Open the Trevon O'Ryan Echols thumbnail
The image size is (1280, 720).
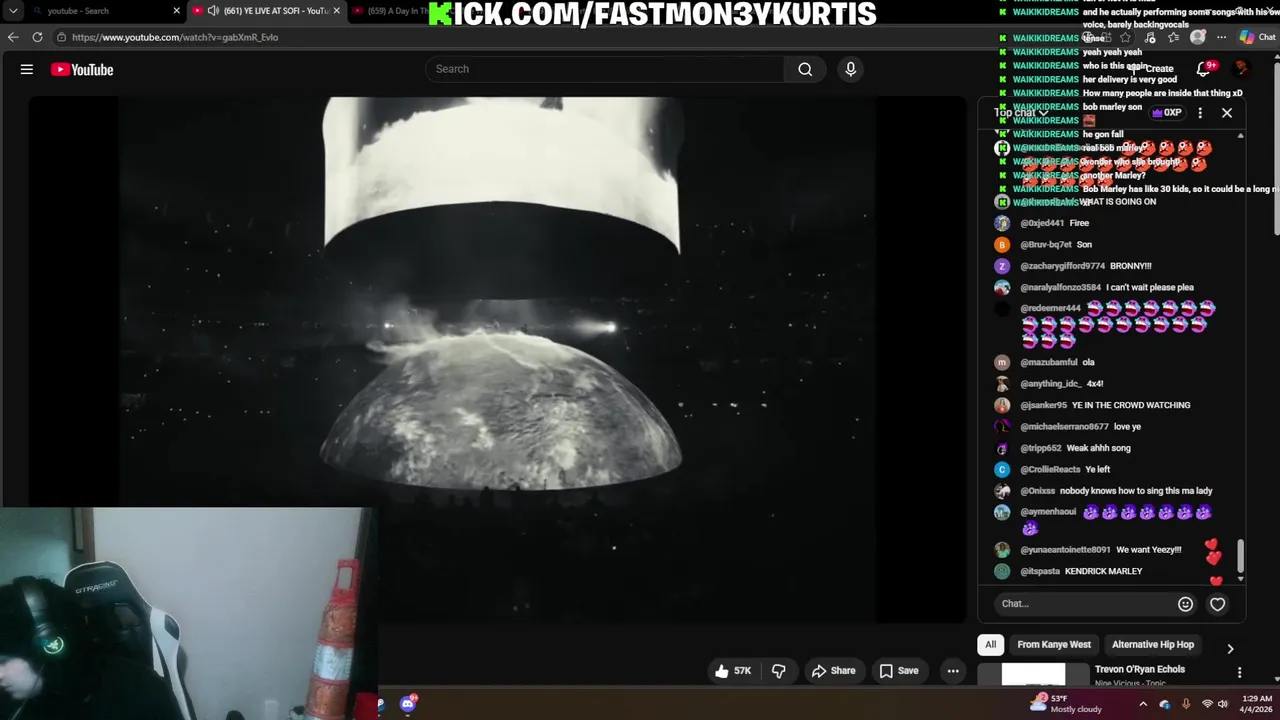click(x=1034, y=675)
